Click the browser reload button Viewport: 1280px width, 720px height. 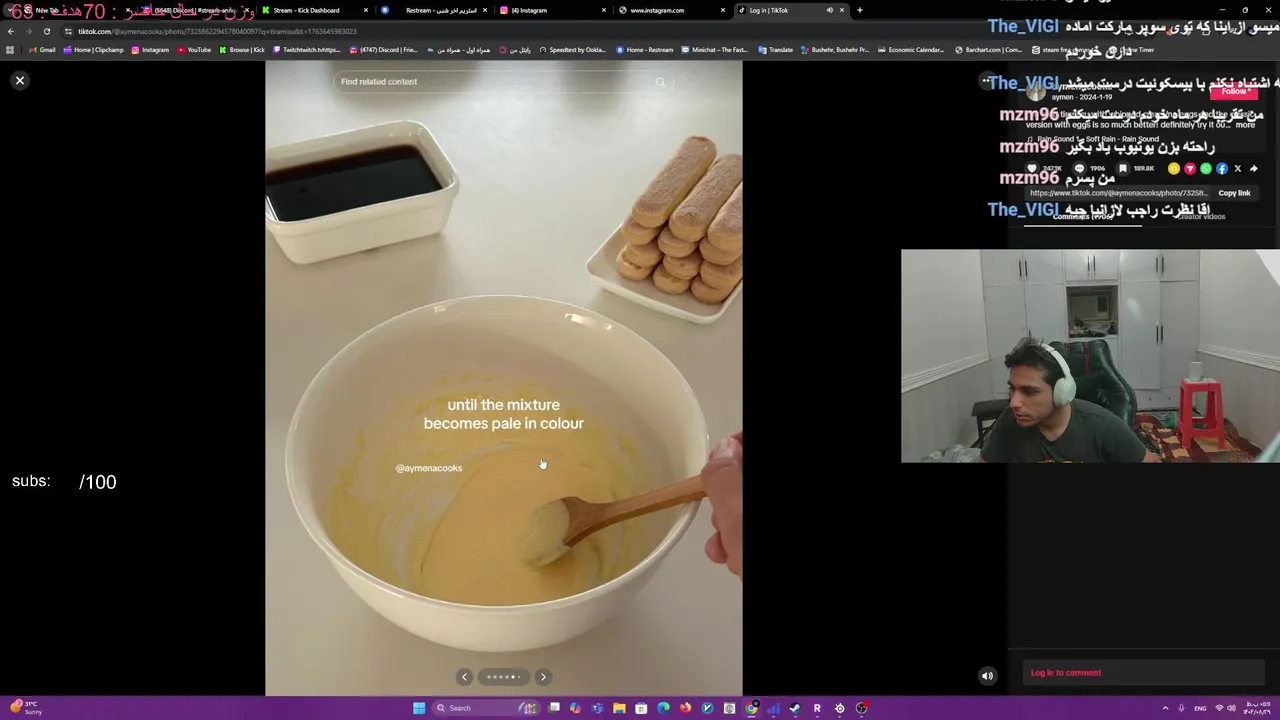[46, 31]
